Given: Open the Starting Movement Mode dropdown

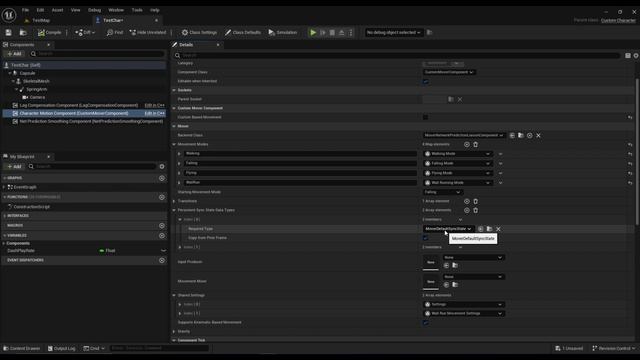Looking at the screenshot, I should click(442, 192).
